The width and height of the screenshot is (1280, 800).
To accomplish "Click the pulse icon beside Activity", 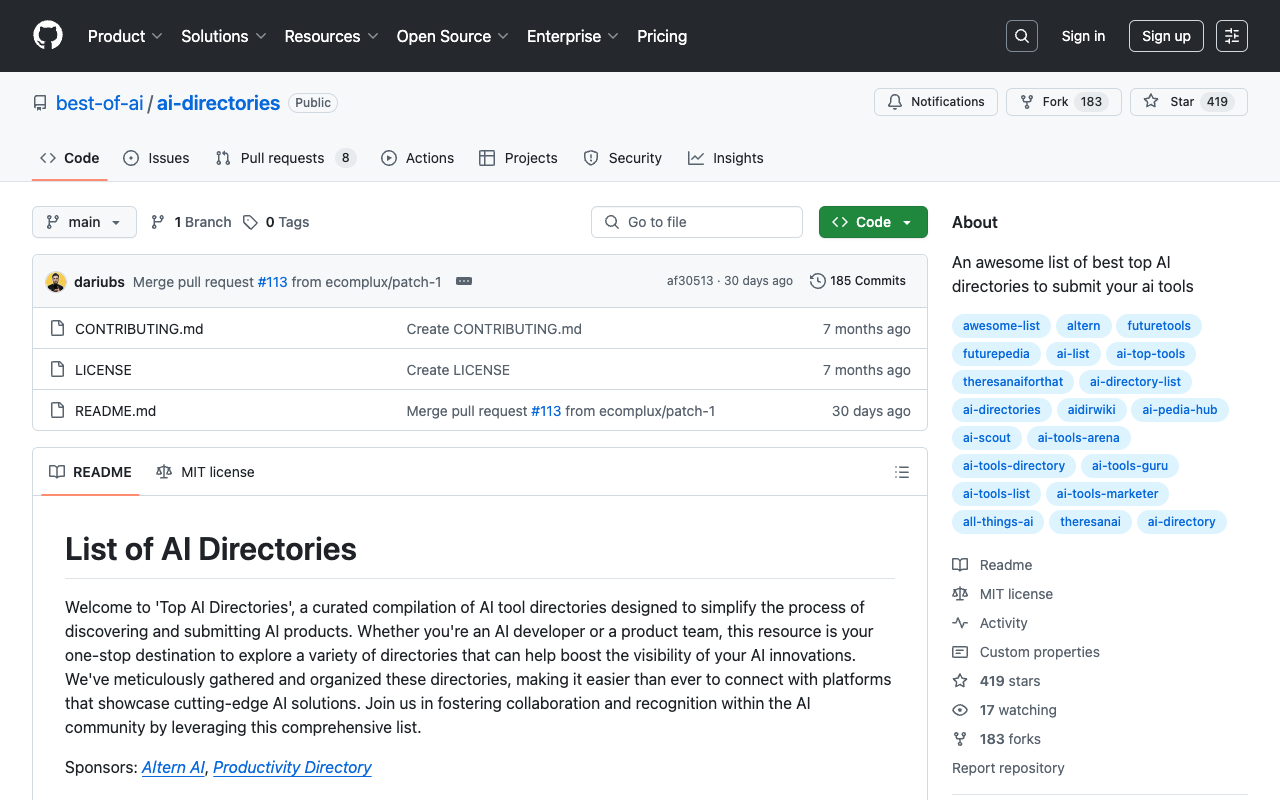I will tap(960, 623).
